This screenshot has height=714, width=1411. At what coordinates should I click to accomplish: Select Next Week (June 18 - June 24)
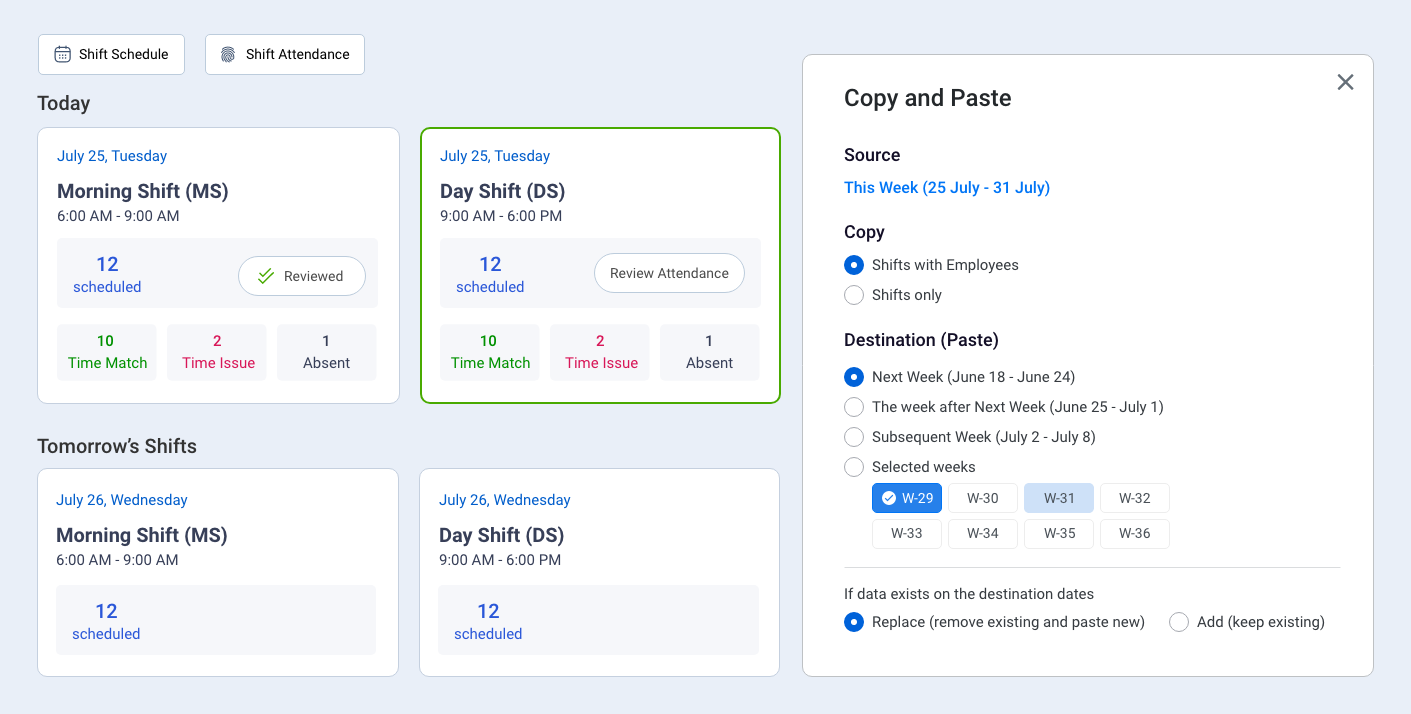click(854, 377)
